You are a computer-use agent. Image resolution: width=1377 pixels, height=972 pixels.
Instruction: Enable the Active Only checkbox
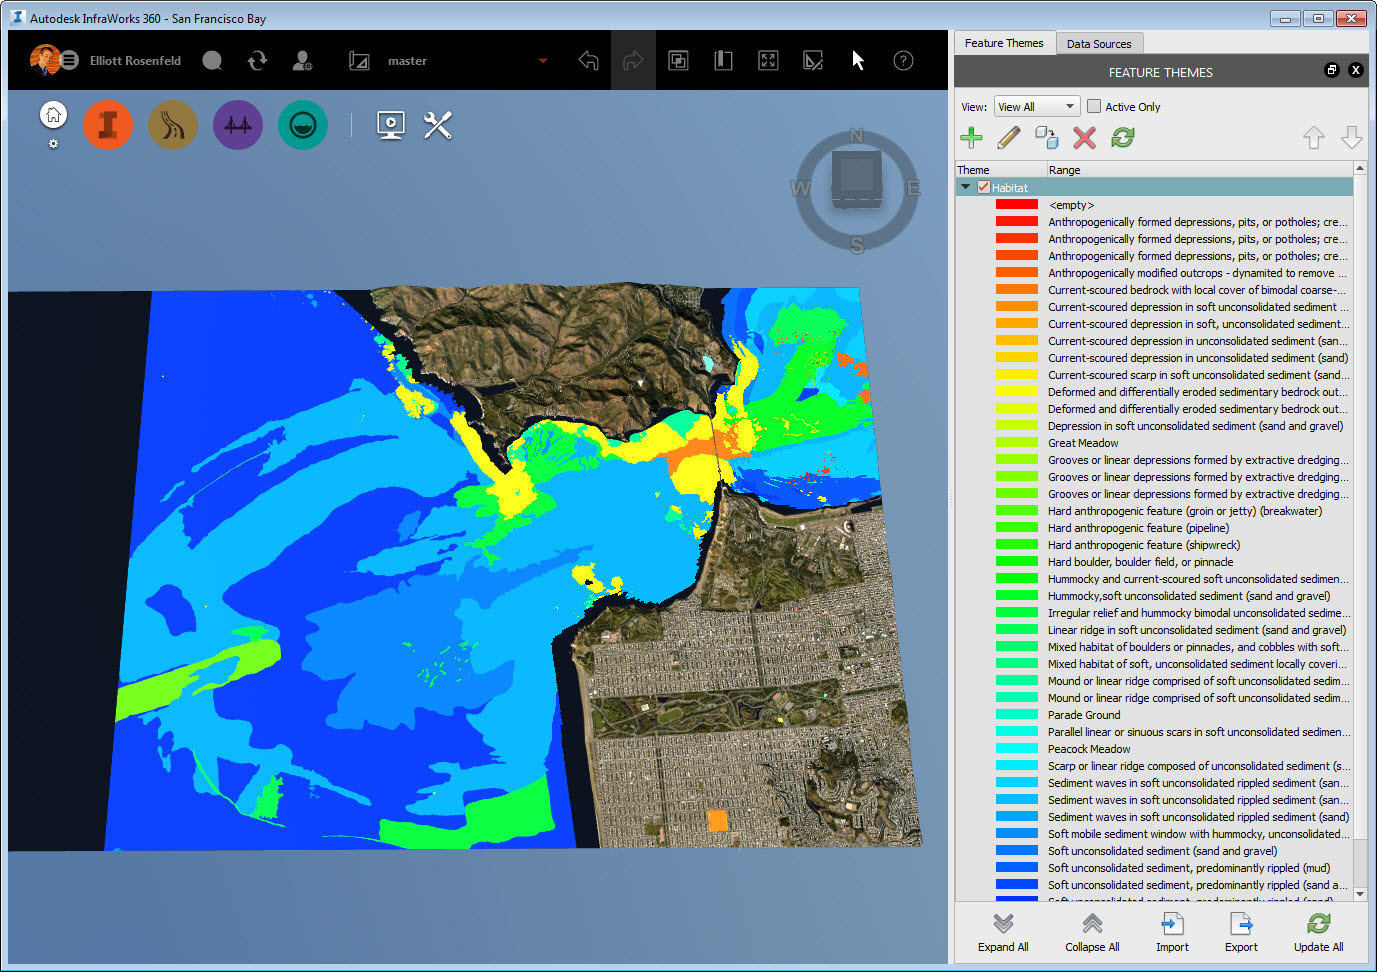pyautogui.click(x=1094, y=105)
